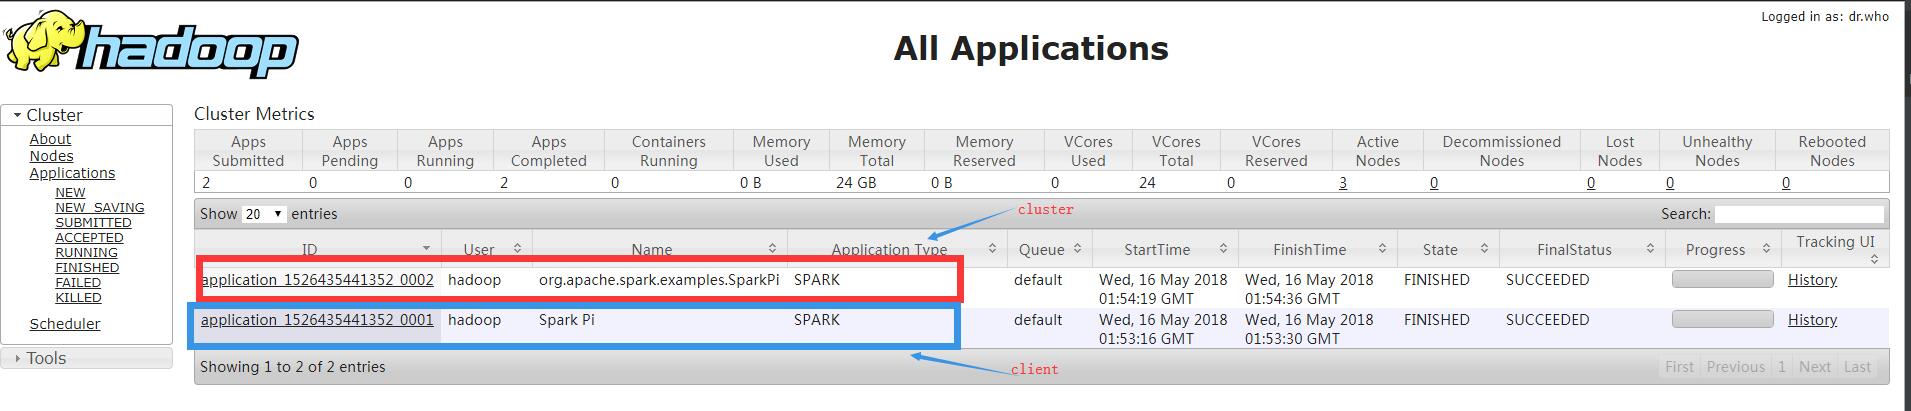1911x411 pixels.
Task: Go to the Next pagination button
Action: coord(1814,367)
